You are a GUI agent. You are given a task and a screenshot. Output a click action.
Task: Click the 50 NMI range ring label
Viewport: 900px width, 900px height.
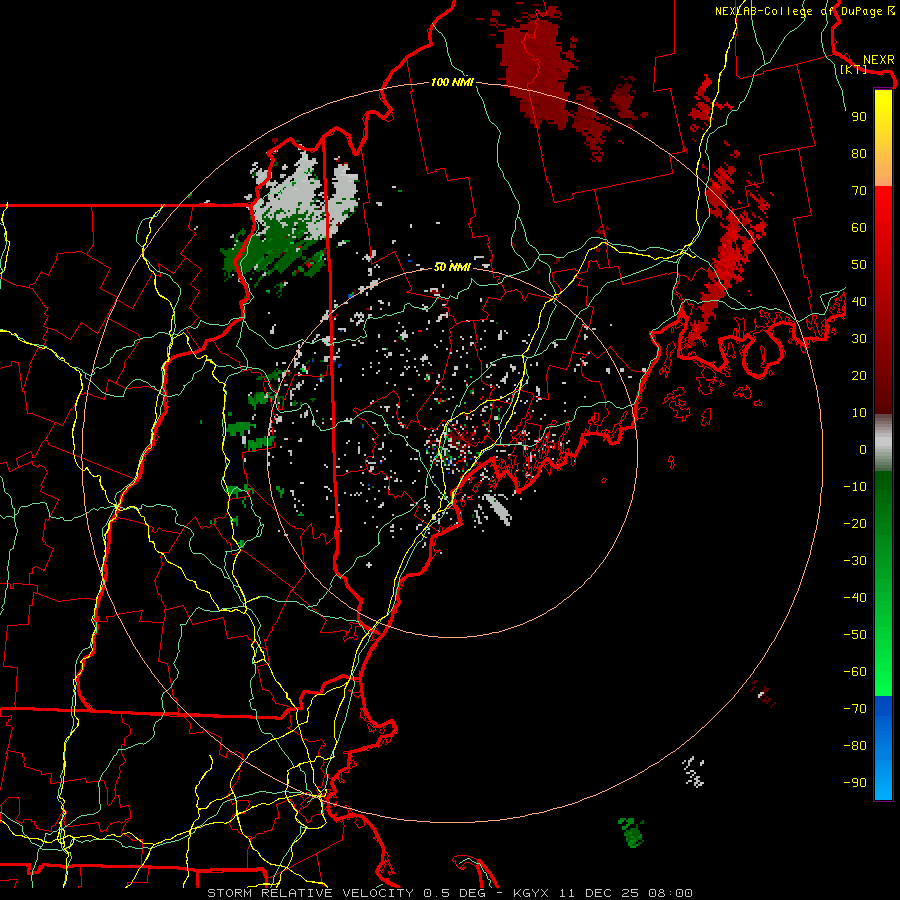tap(452, 267)
